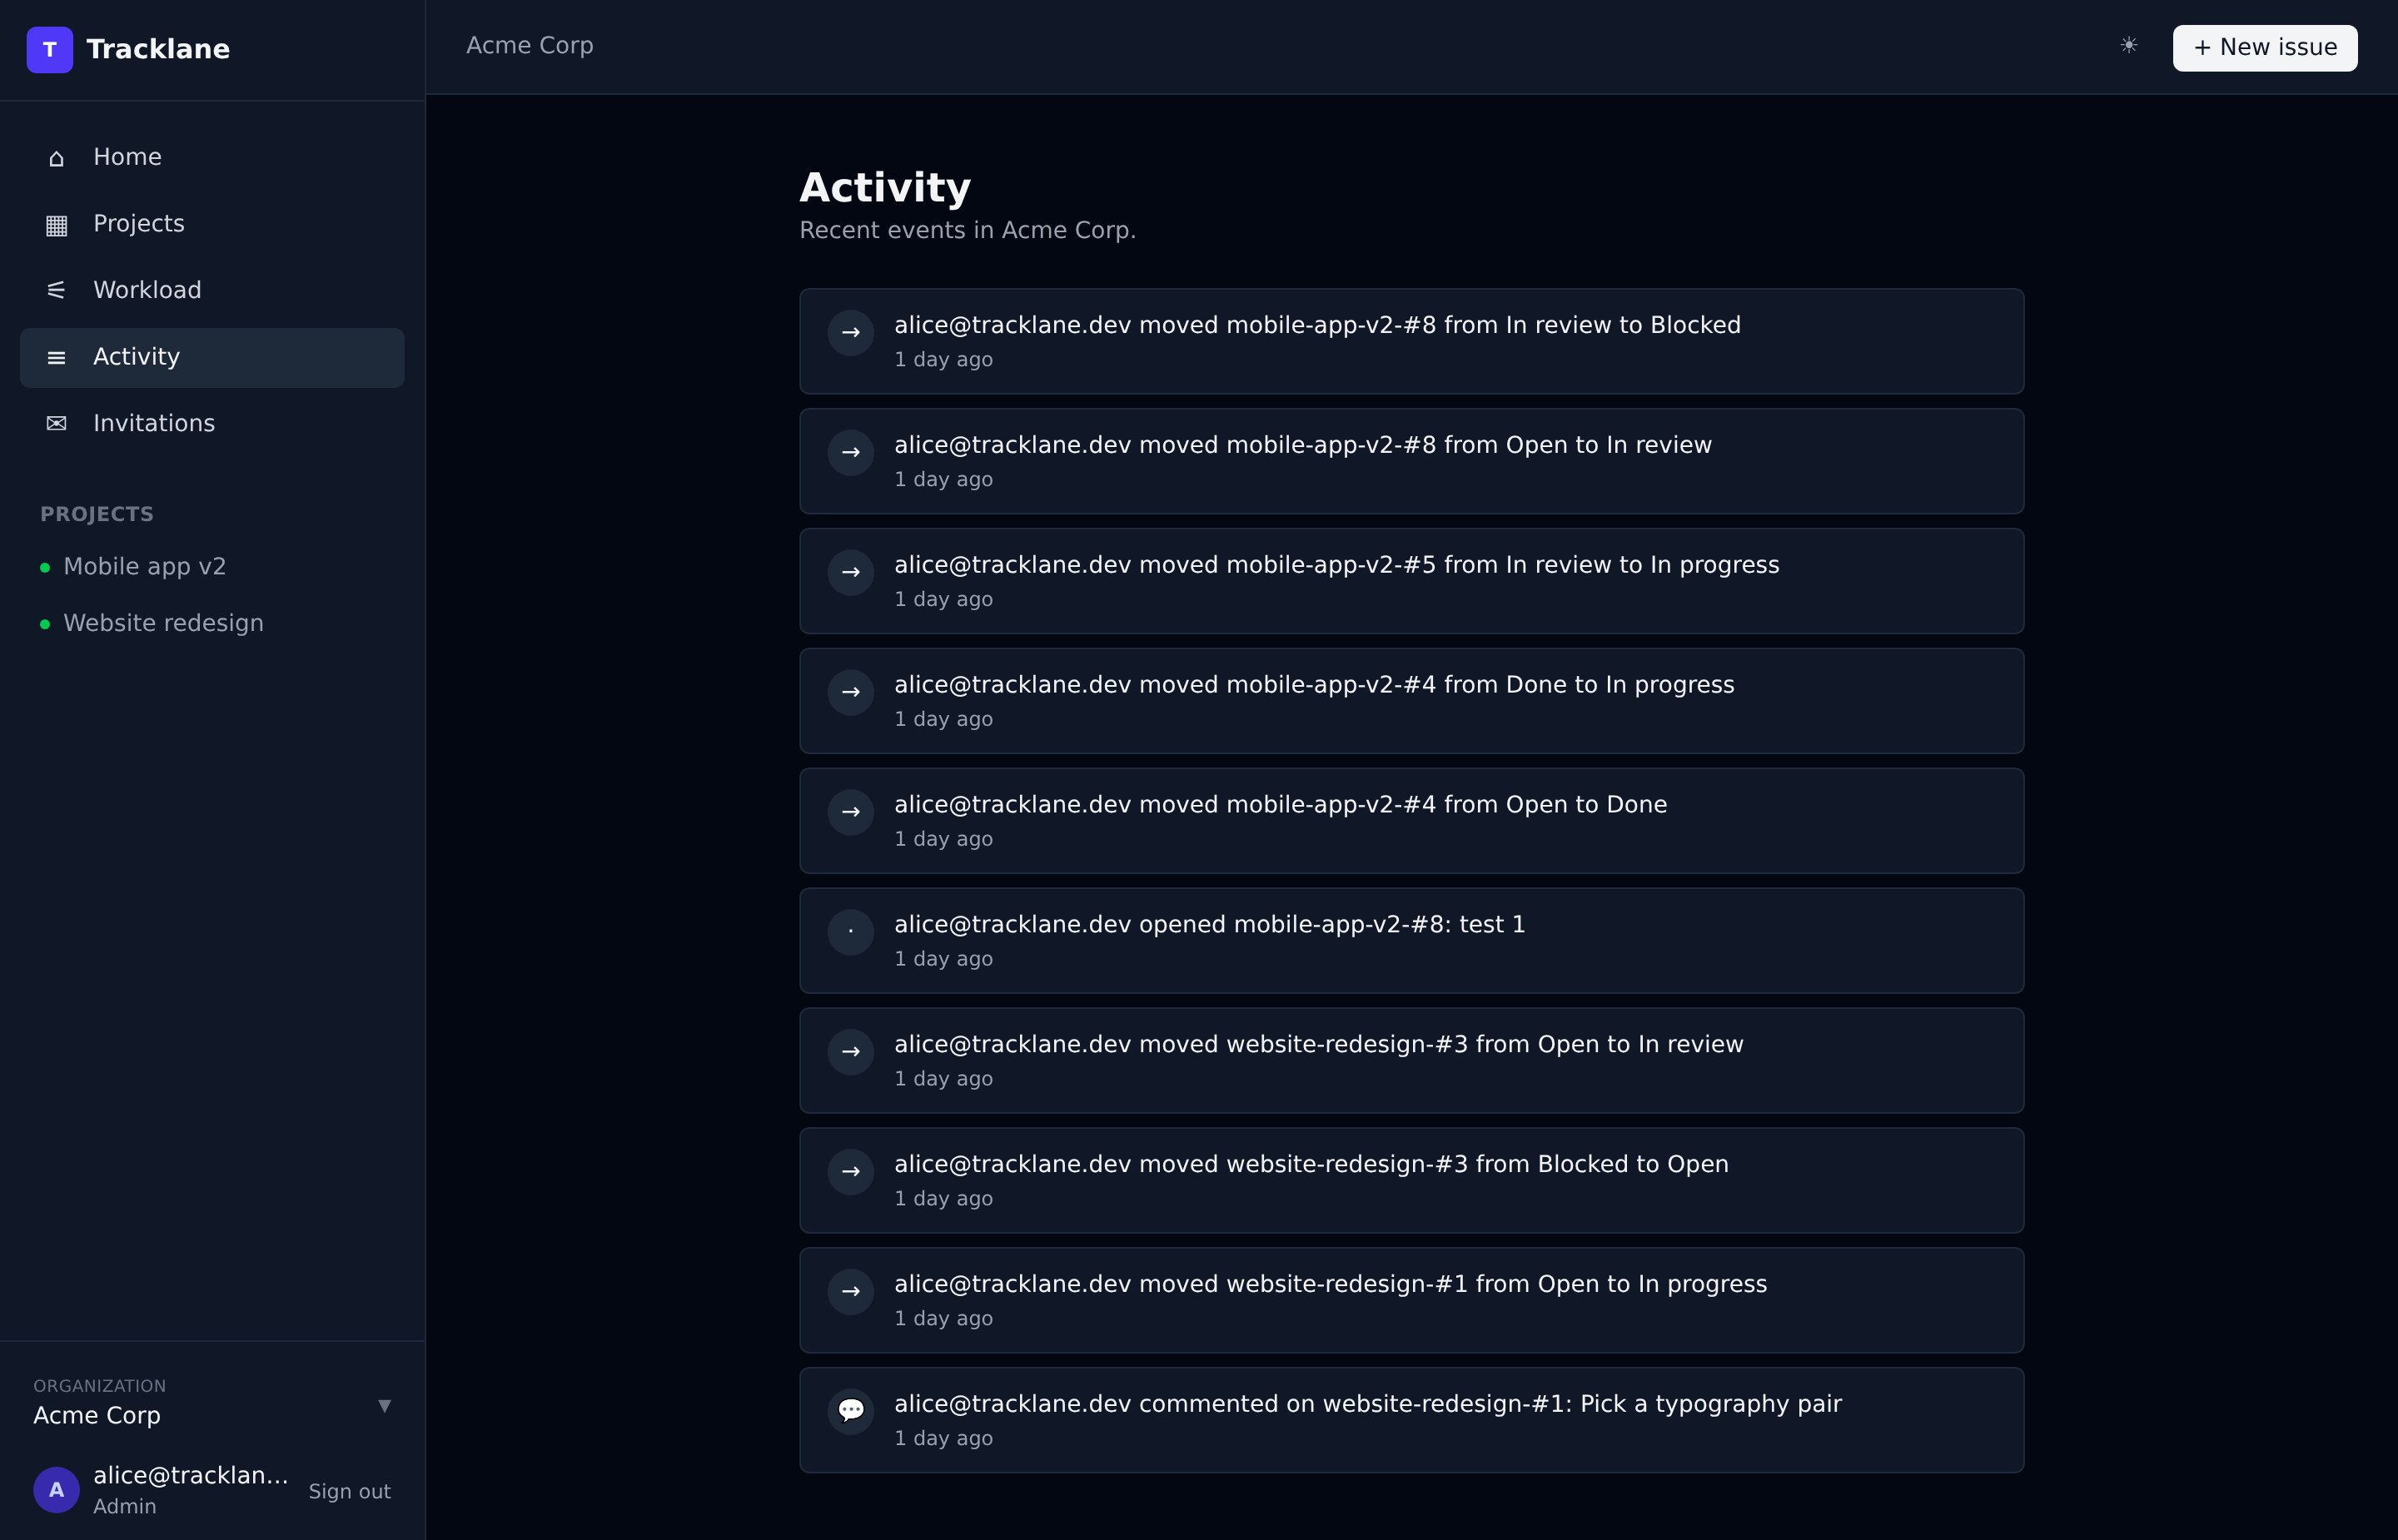This screenshot has height=1540, width=2398.
Task: Click the Tracklane brand name
Action: [x=158, y=49]
